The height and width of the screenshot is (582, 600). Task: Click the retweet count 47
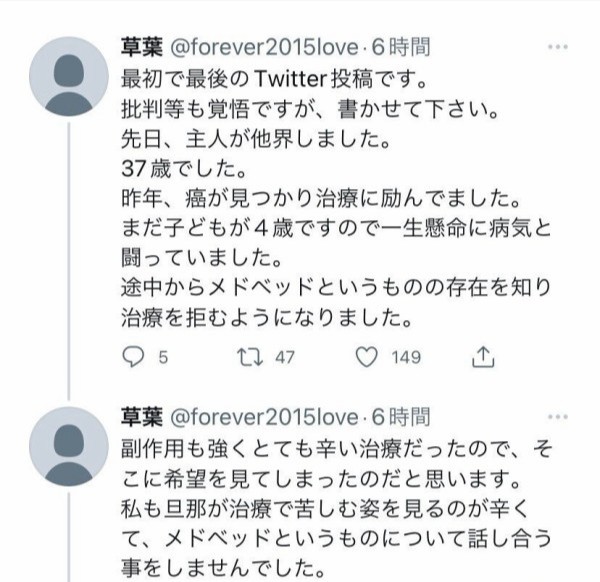click(x=284, y=358)
